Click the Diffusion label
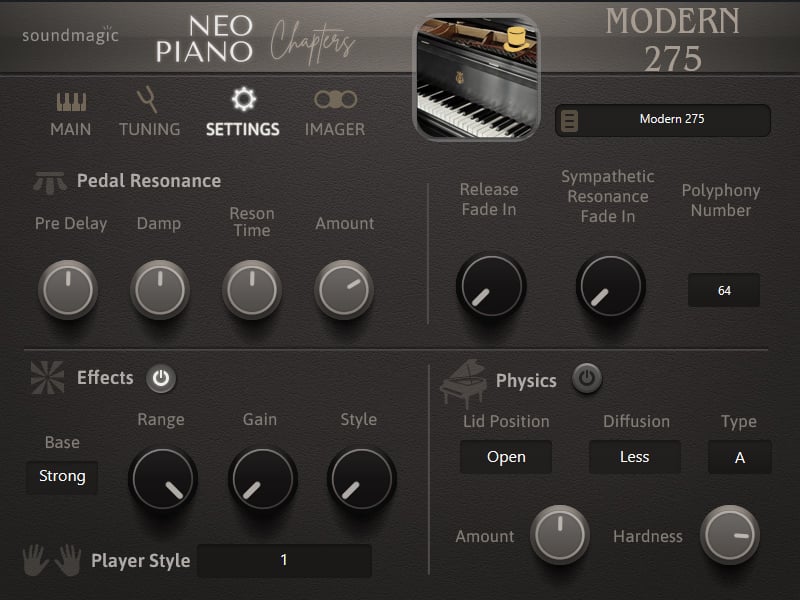 (636, 421)
